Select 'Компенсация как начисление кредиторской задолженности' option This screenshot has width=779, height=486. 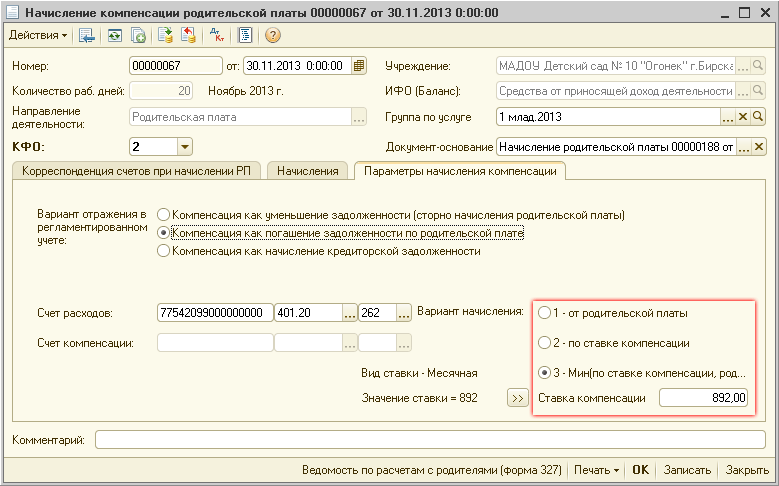pyautogui.click(x=164, y=251)
